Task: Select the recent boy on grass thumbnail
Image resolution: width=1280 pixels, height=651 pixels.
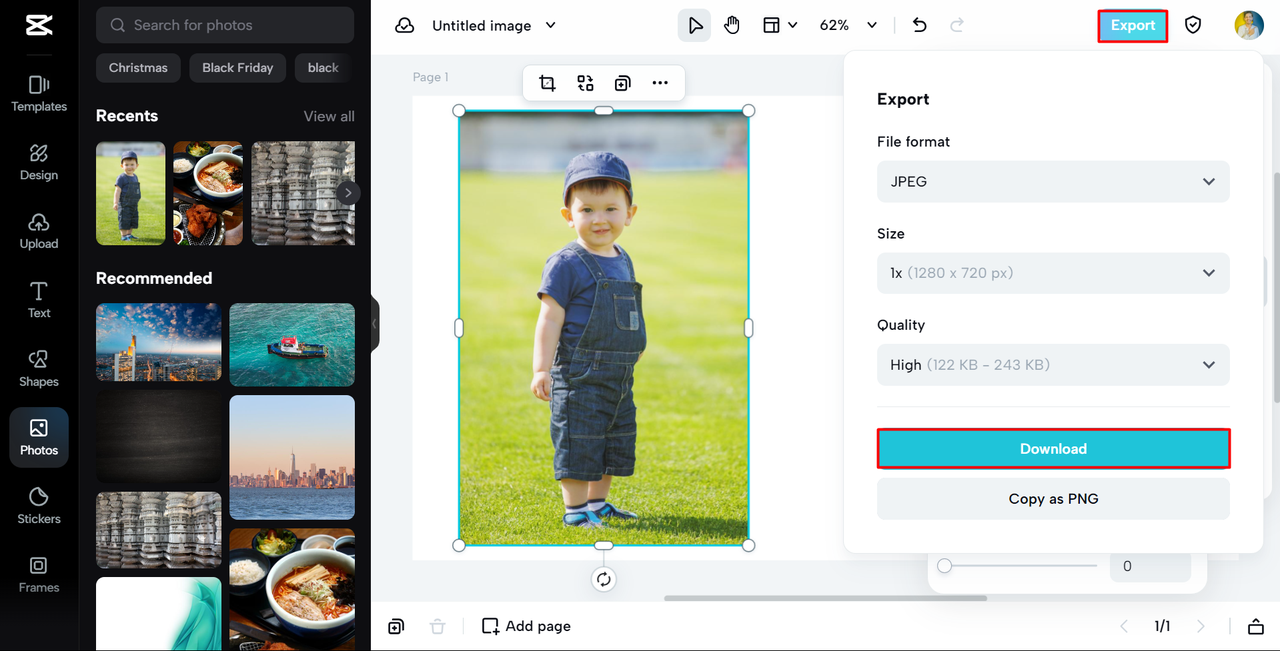Action: 131,193
